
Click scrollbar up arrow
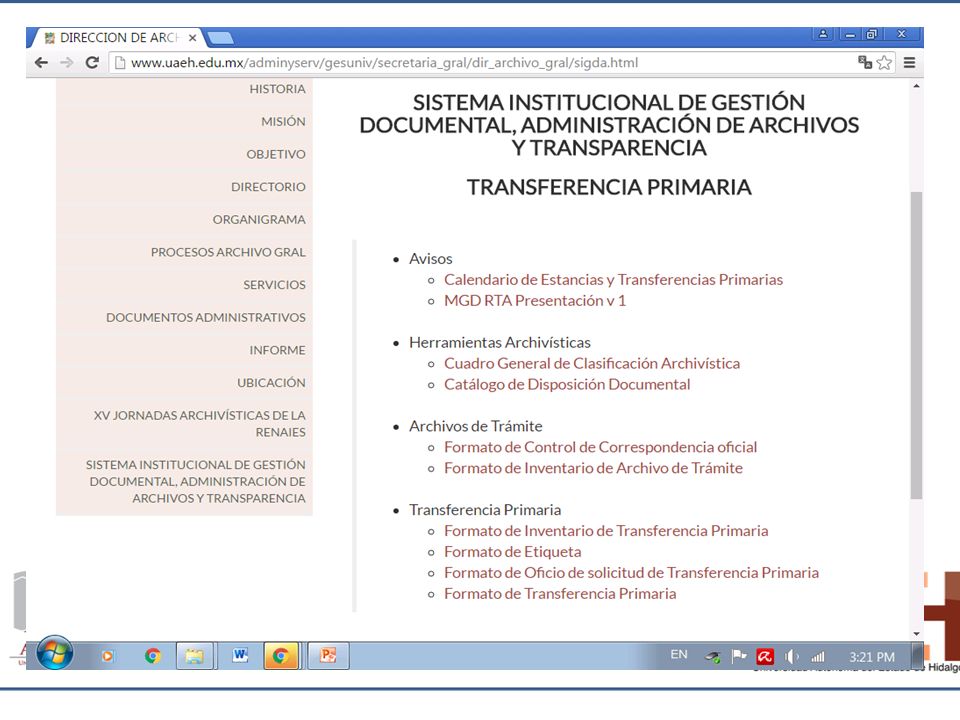point(916,86)
